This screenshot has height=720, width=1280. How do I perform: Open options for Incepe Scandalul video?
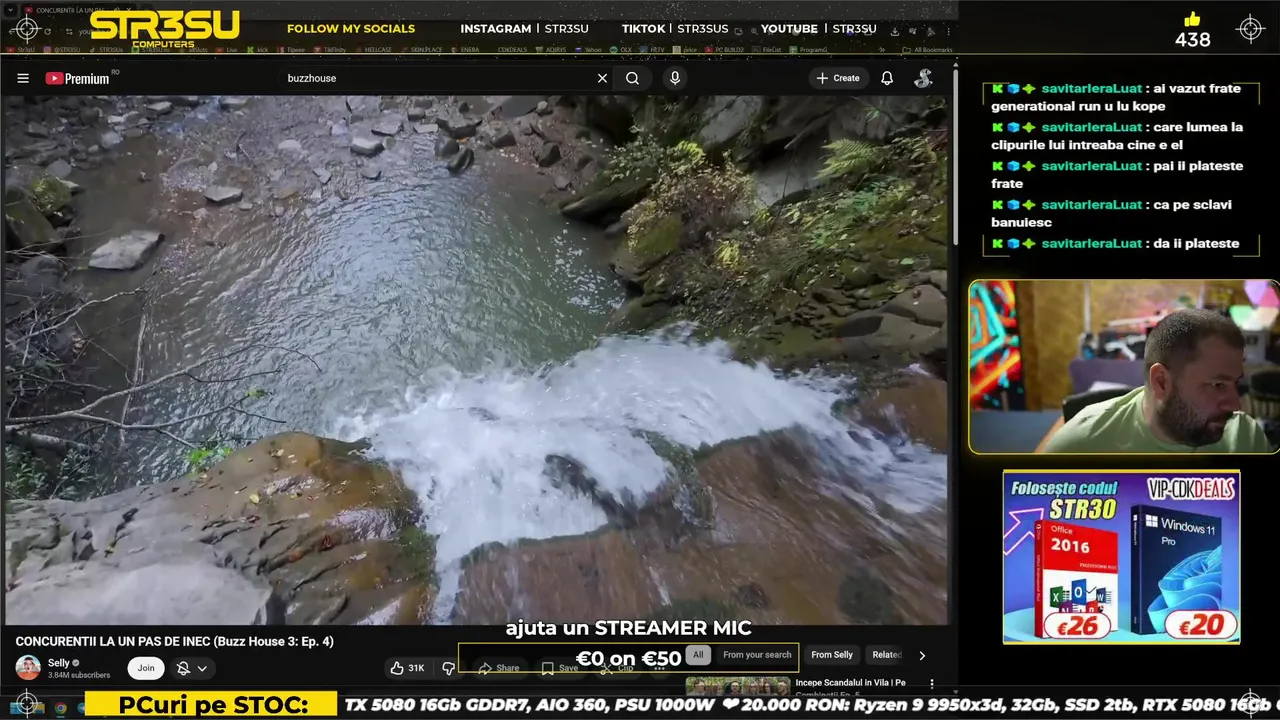pyautogui.click(x=932, y=684)
